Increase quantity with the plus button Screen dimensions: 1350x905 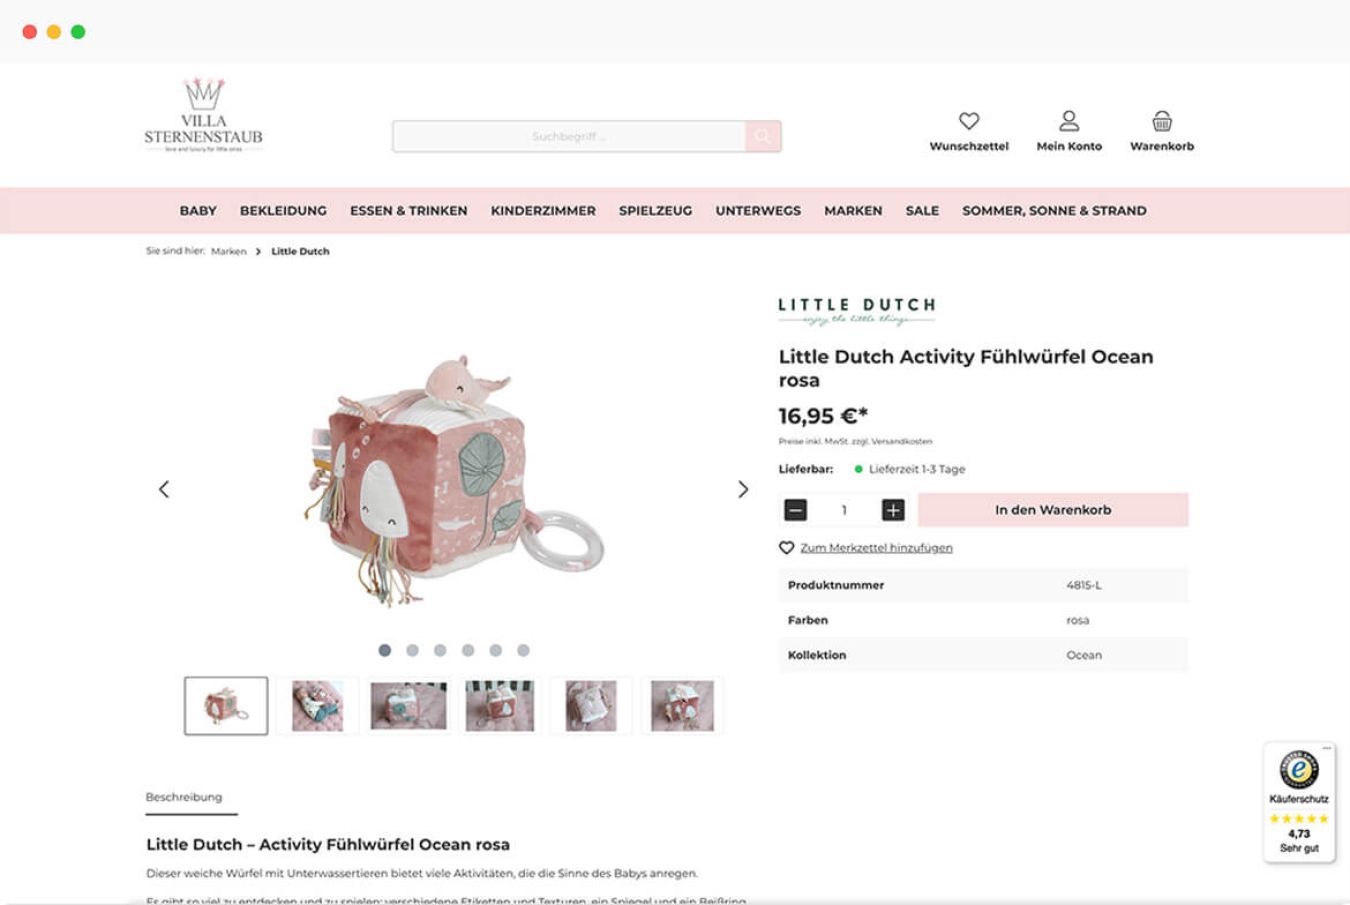pyautogui.click(x=893, y=510)
